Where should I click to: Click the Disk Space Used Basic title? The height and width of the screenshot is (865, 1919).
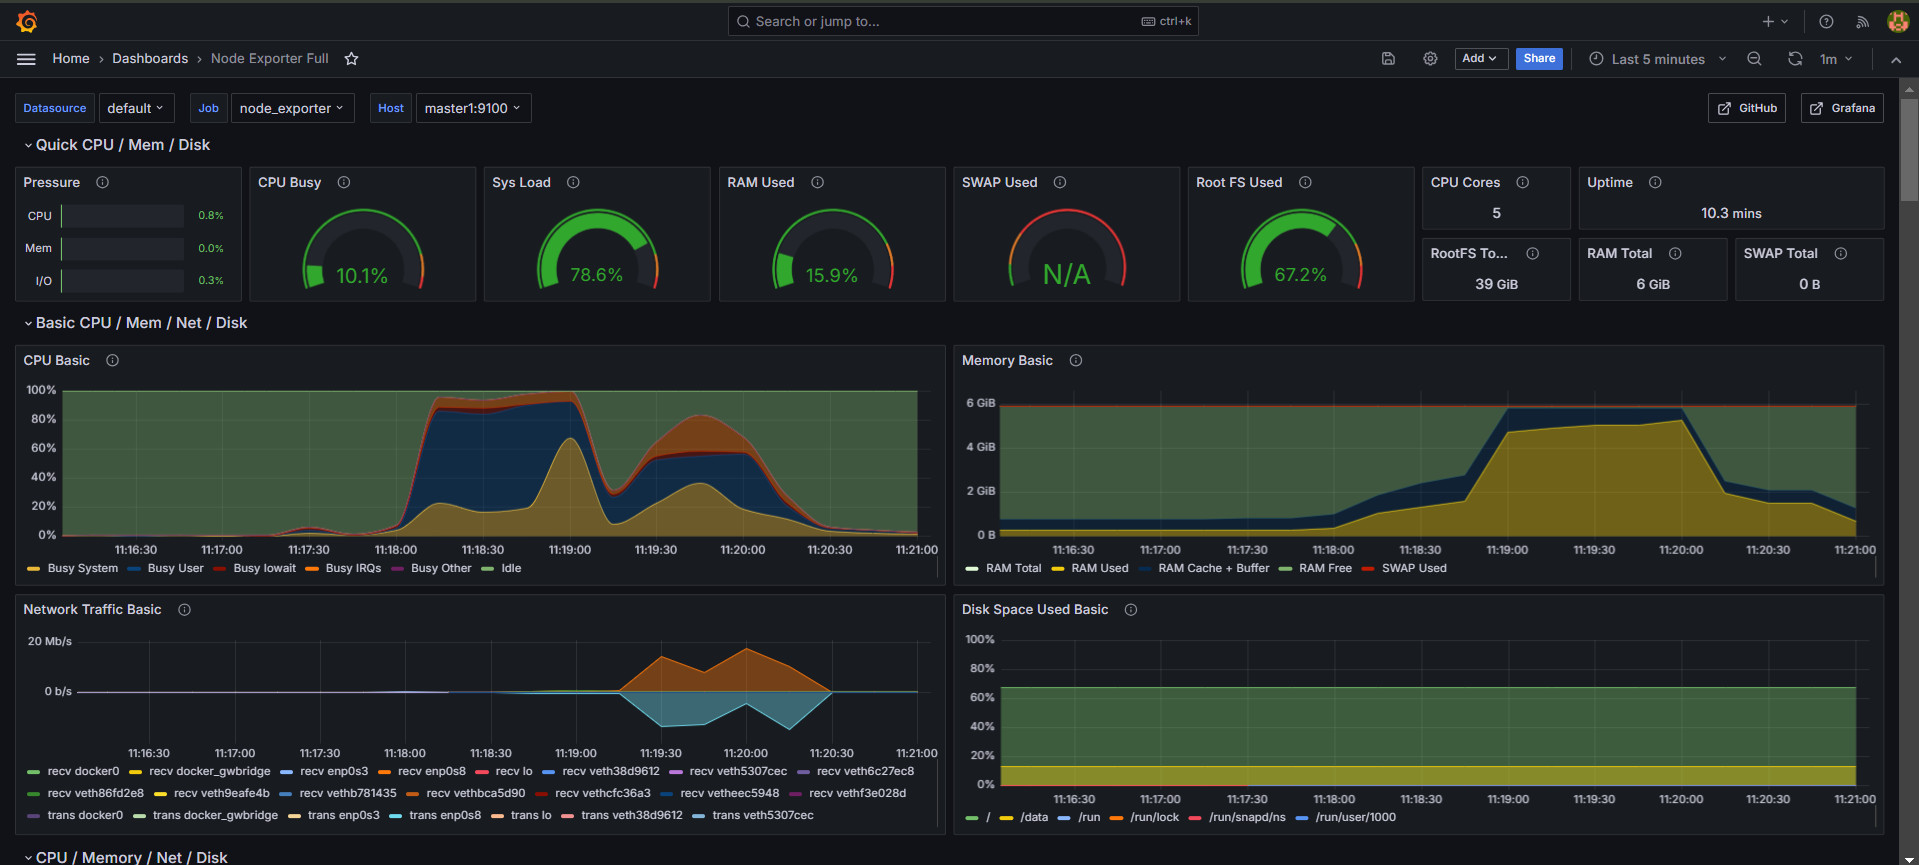[x=1035, y=609]
